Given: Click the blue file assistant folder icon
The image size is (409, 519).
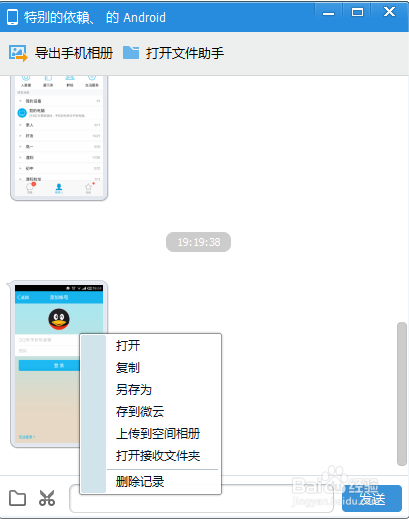Looking at the screenshot, I should [x=131, y=53].
